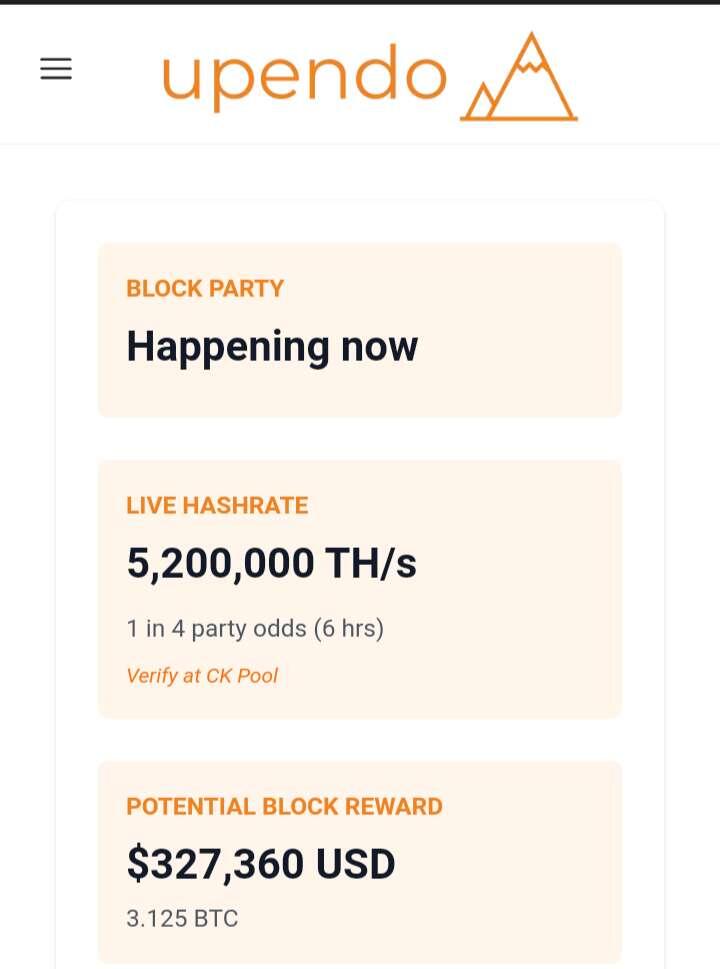Select the Block Party card
Viewport: 720px width, 969px height.
point(360,330)
